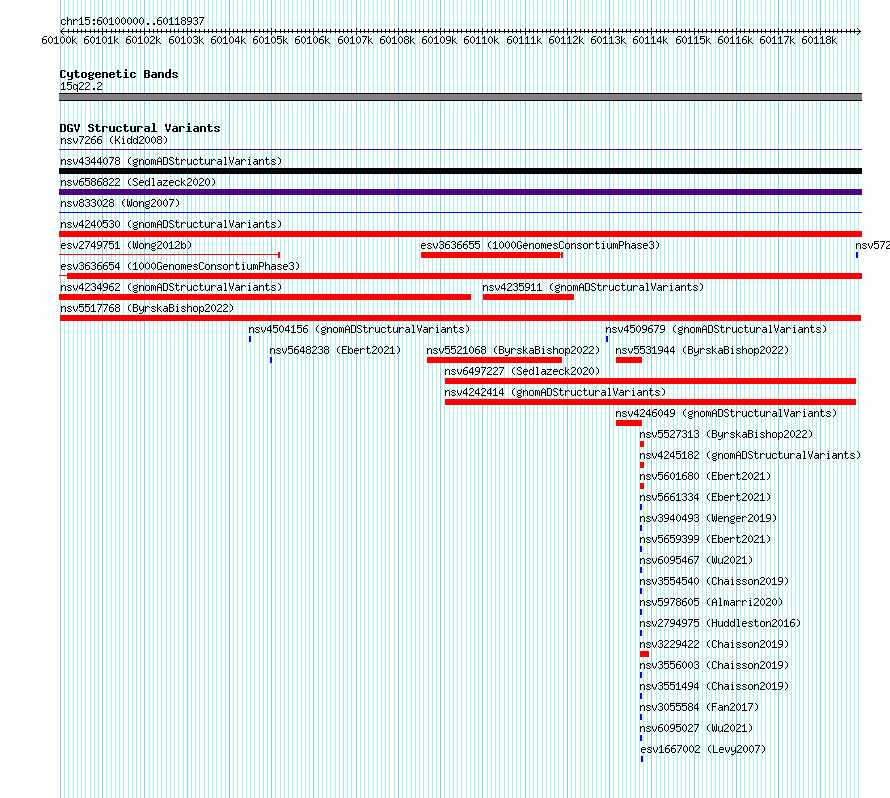Viewport: 890px width, 798px height.
Task: Click the red nsv4242414 variant bar
Action: 650,402
